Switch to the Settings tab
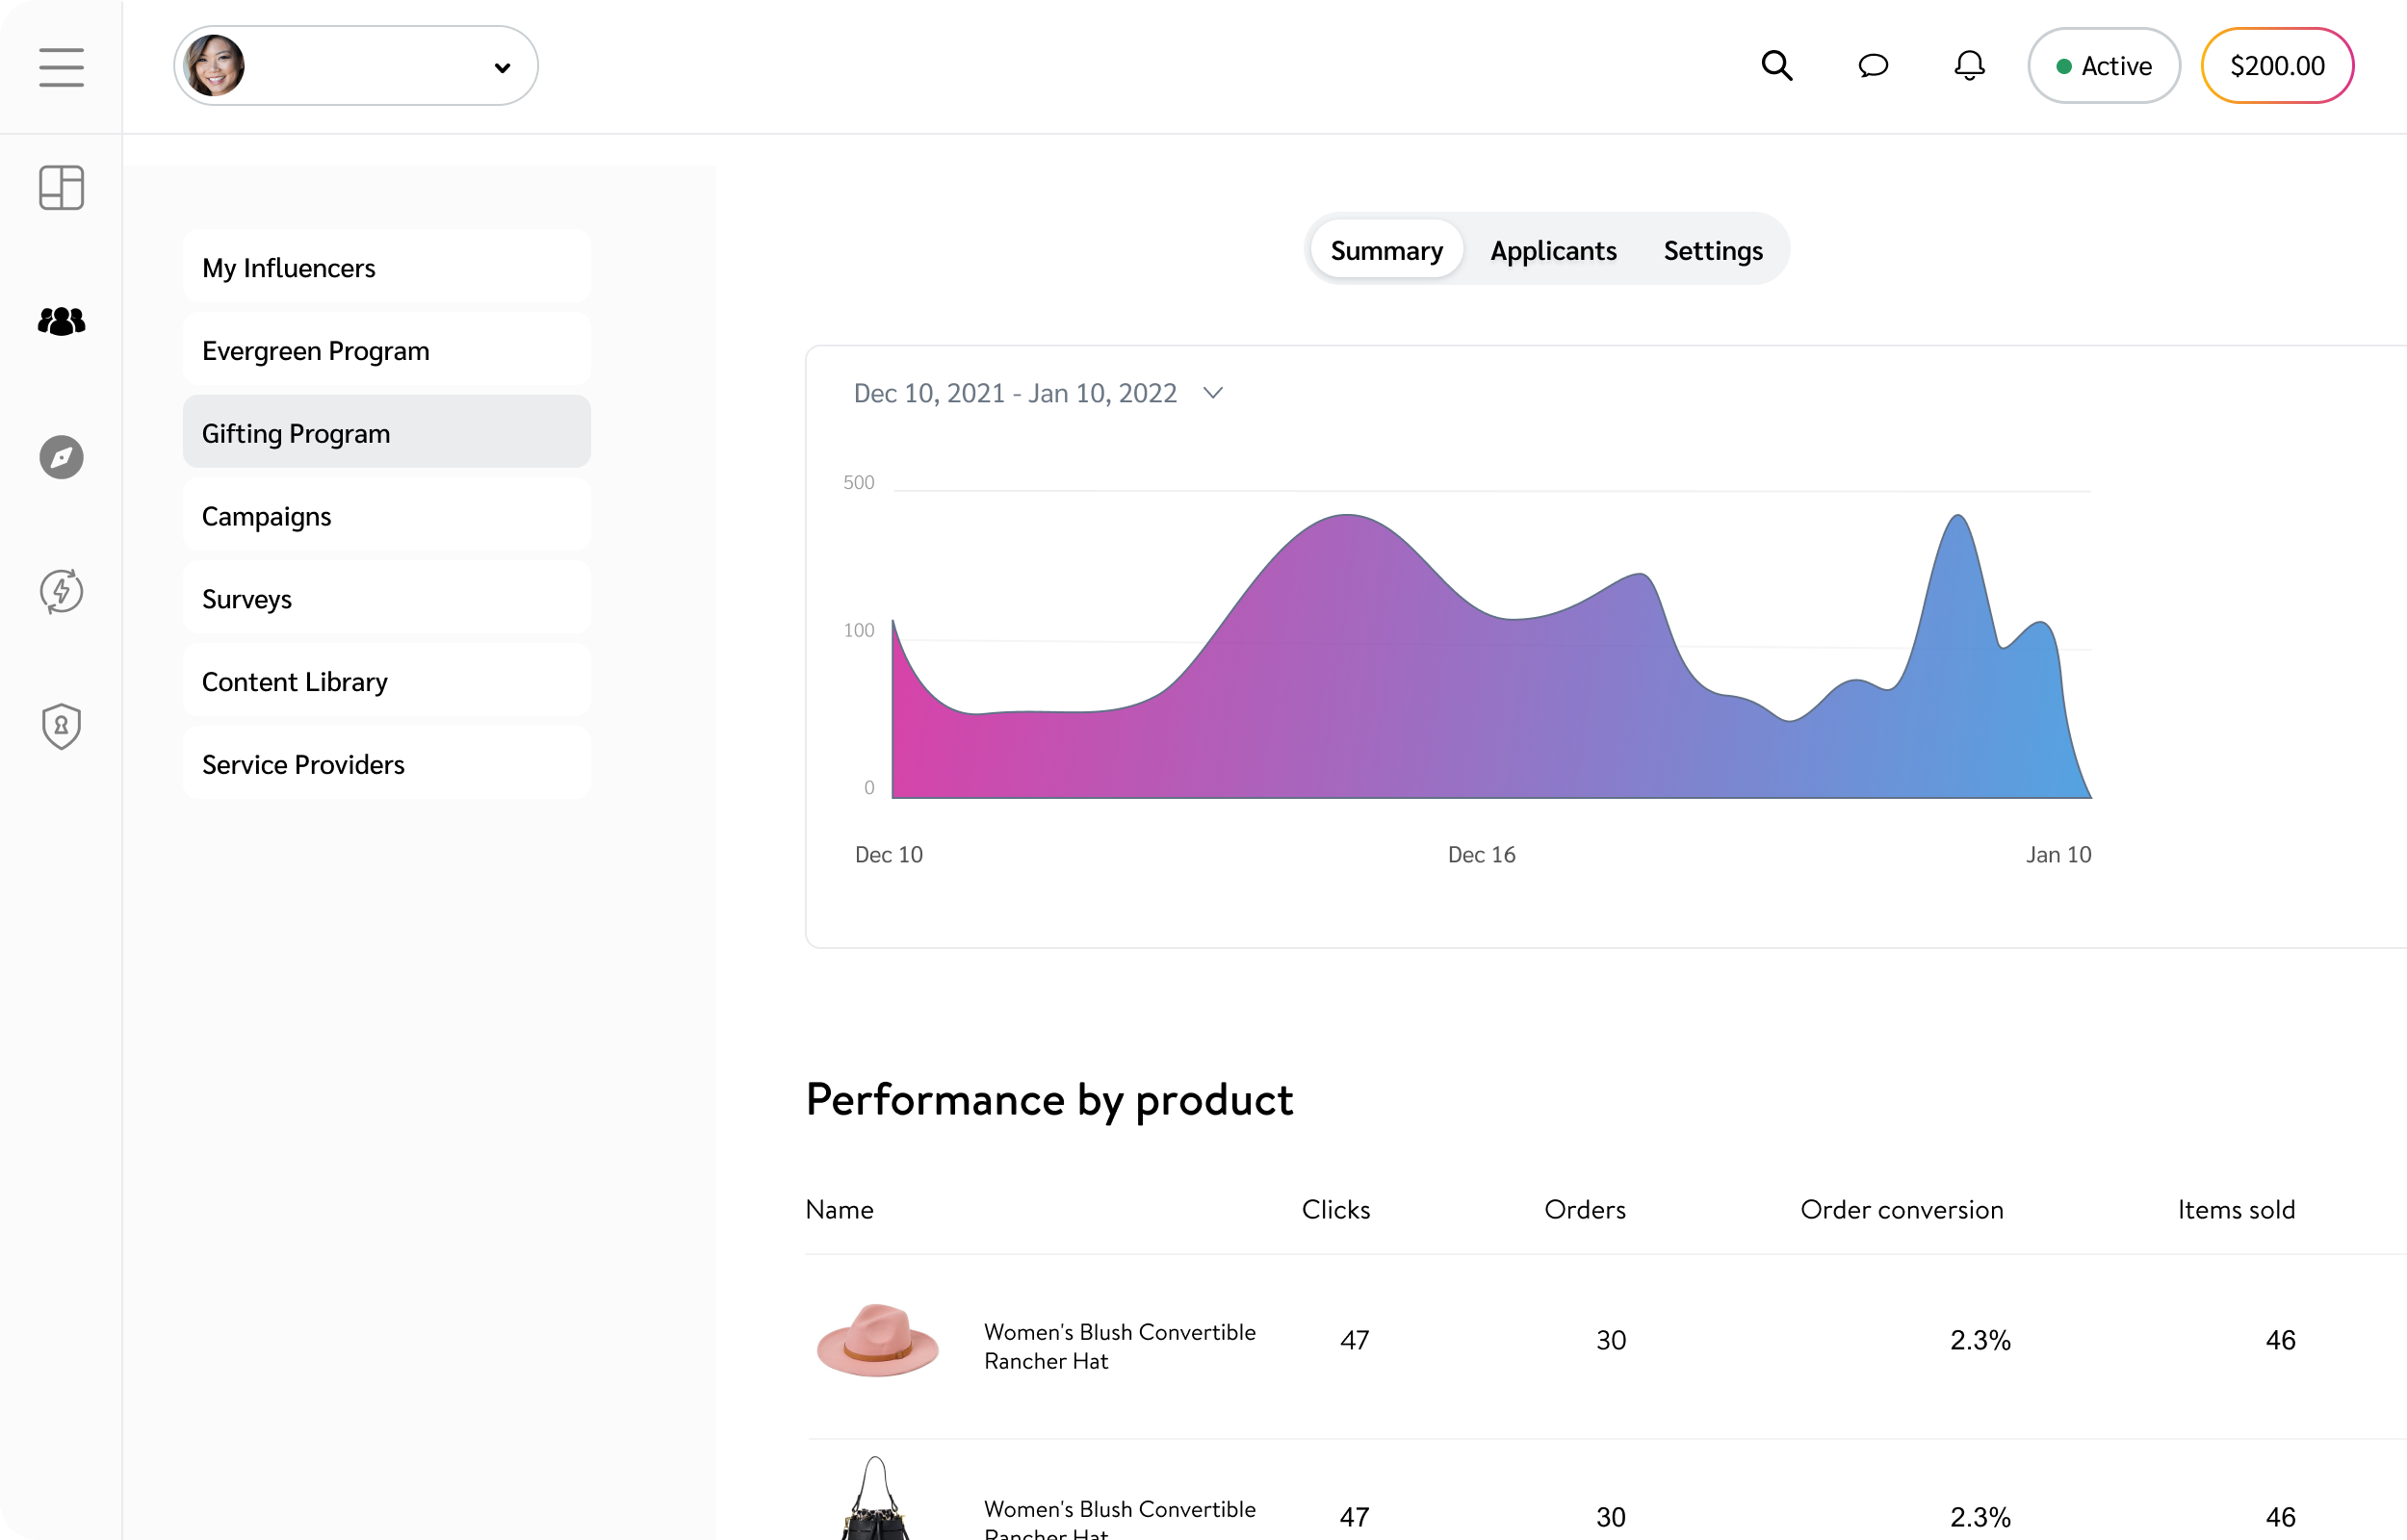Image resolution: width=2407 pixels, height=1540 pixels. pos(1712,250)
